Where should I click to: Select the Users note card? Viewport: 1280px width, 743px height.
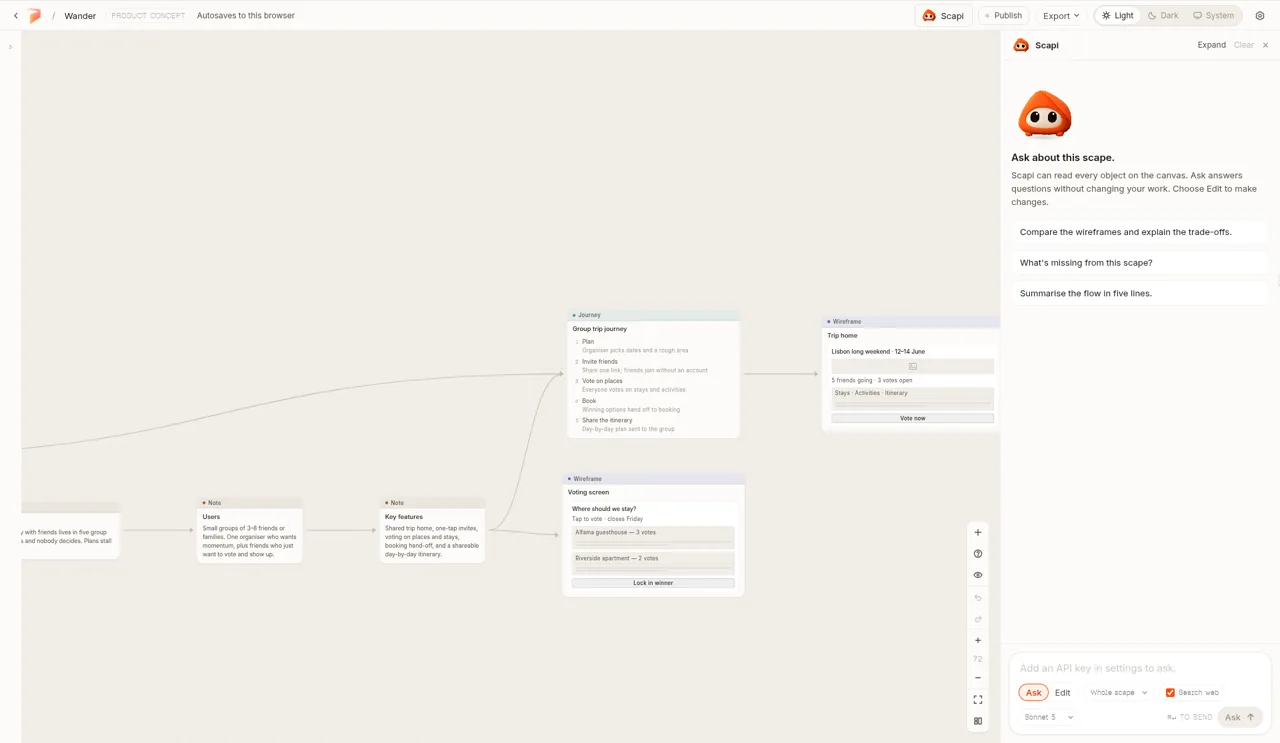[x=249, y=530]
